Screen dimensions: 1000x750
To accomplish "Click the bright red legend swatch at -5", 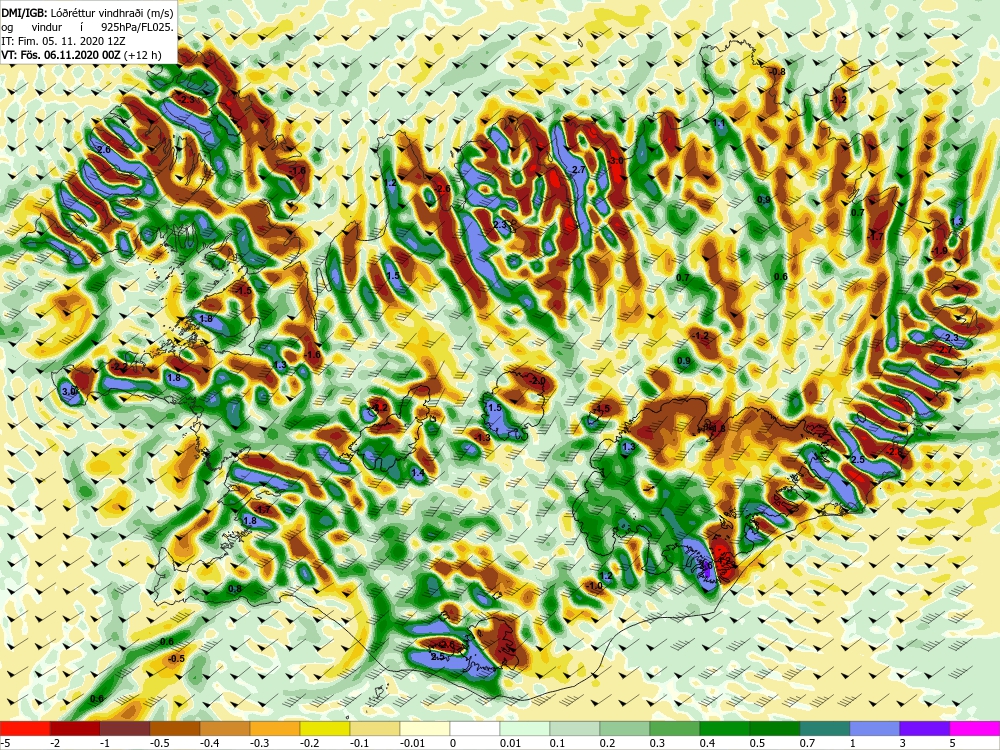I will [25, 728].
